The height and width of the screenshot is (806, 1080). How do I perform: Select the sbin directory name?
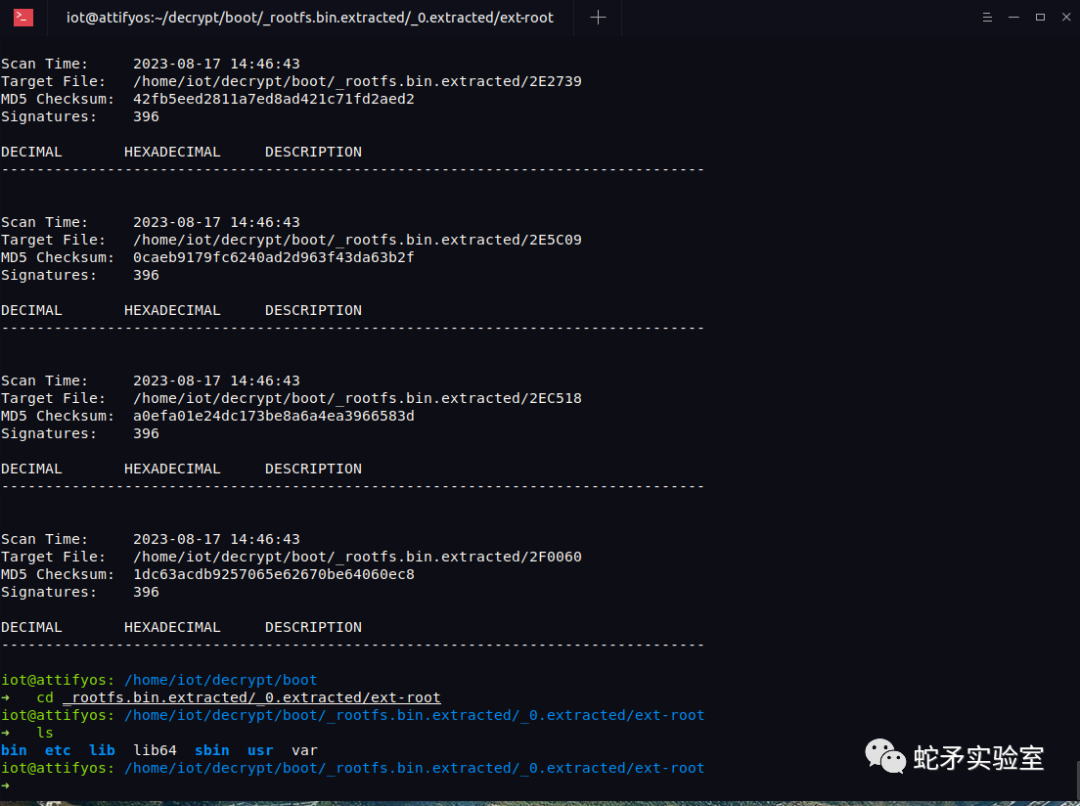point(212,750)
